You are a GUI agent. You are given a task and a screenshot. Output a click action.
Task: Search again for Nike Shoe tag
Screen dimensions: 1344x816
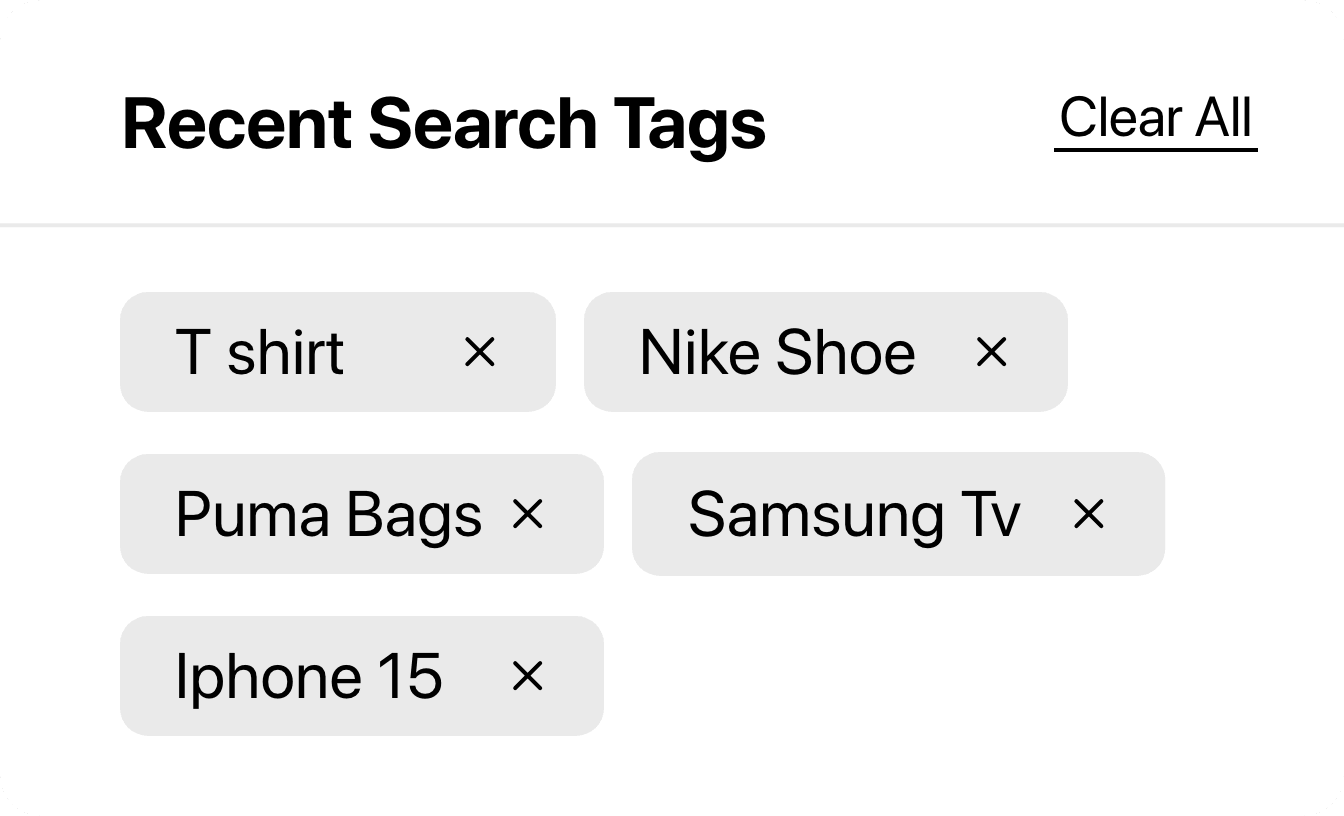pyautogui.click(x=777, y=353)
